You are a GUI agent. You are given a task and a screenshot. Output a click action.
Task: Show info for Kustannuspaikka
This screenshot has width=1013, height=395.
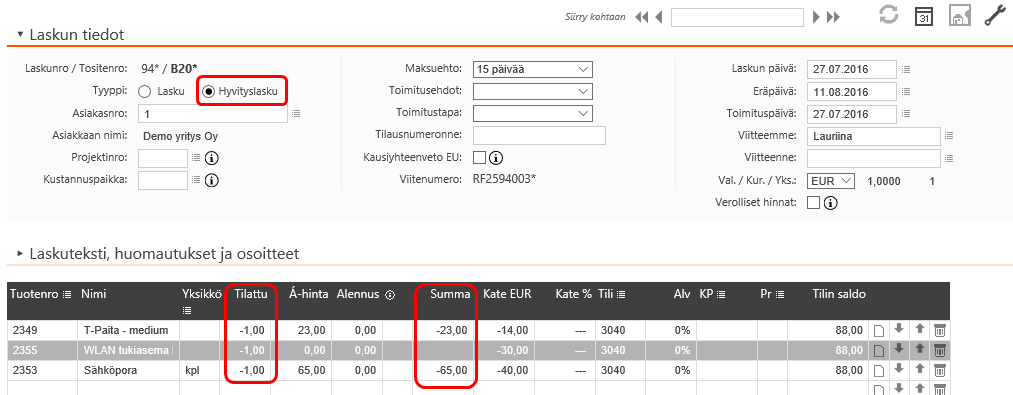pyautogui.click(x=211, y=180)
